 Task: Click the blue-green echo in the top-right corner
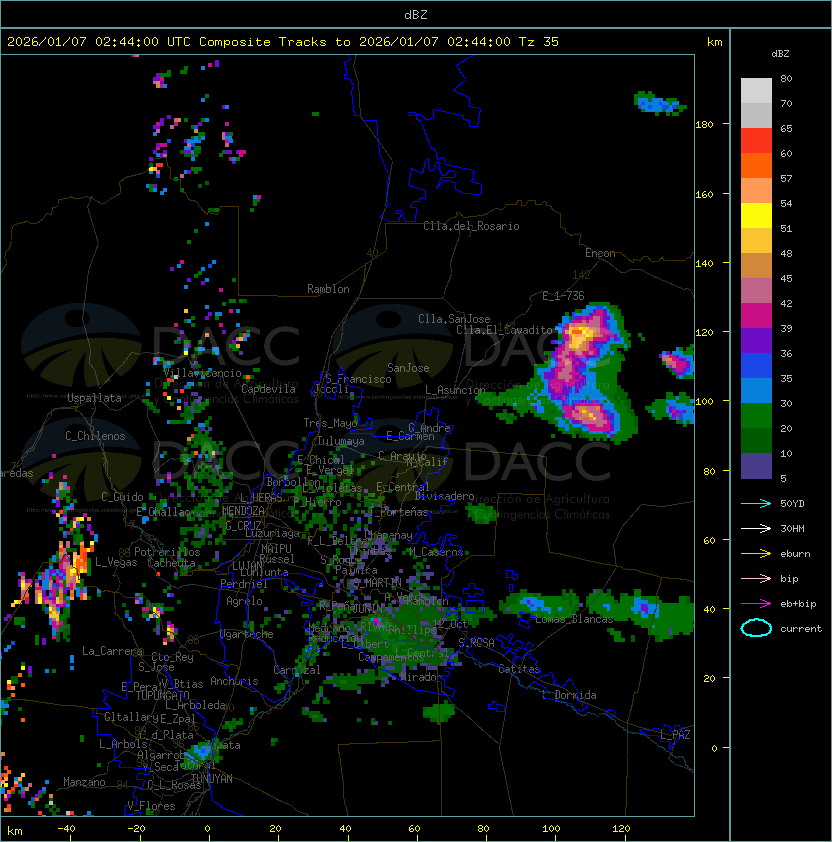659,103
